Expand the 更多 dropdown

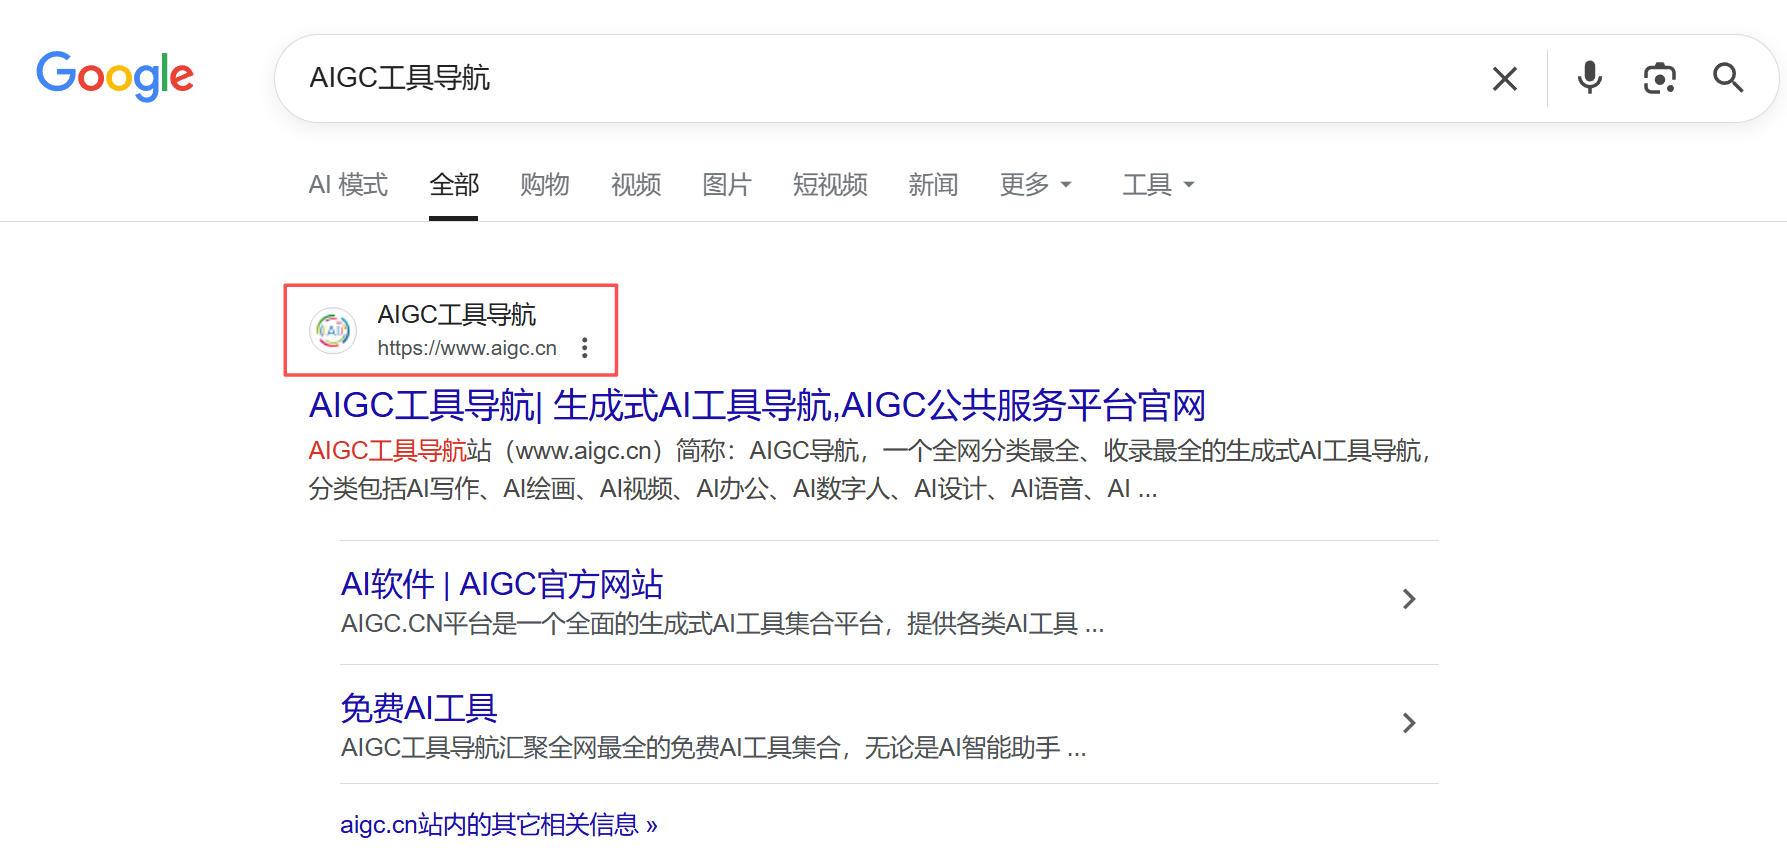[1035, 185]
